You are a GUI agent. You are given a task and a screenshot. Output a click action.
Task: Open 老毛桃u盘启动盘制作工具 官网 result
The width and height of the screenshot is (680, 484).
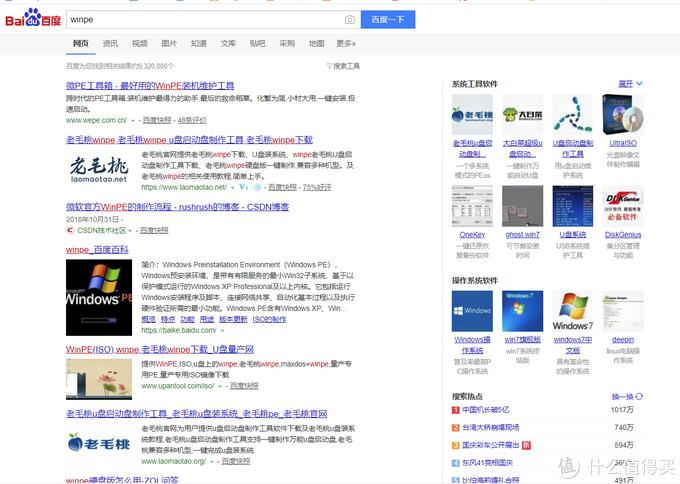[196, 414]
